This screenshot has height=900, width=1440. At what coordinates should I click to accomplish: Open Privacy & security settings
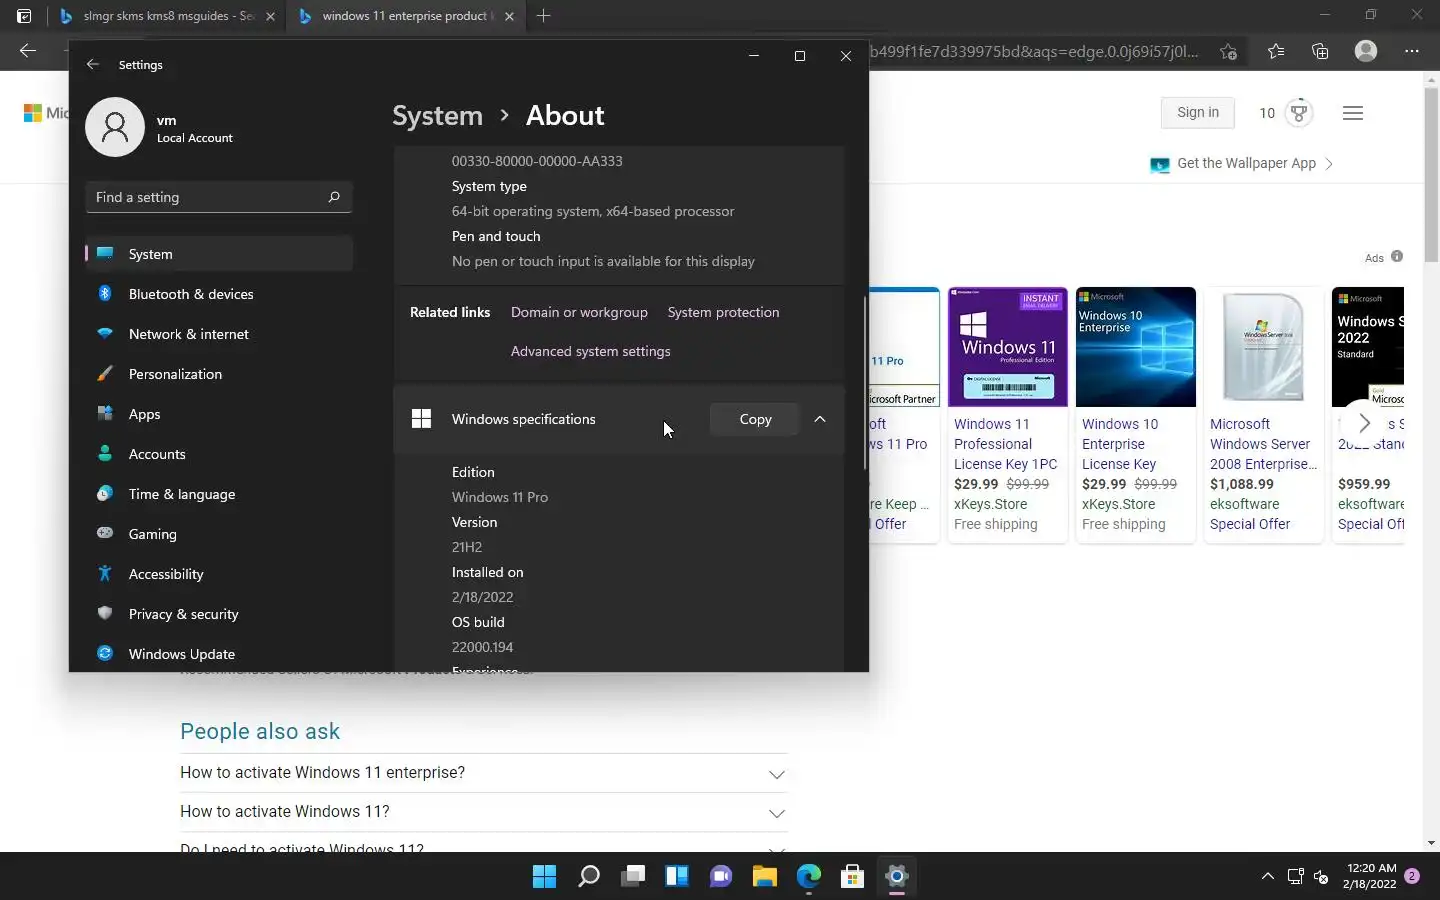pos(219,614)
